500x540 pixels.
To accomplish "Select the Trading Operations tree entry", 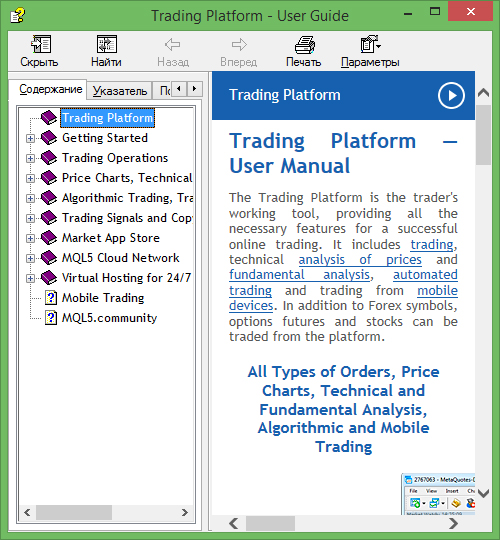I will click(x=115, y=158).
